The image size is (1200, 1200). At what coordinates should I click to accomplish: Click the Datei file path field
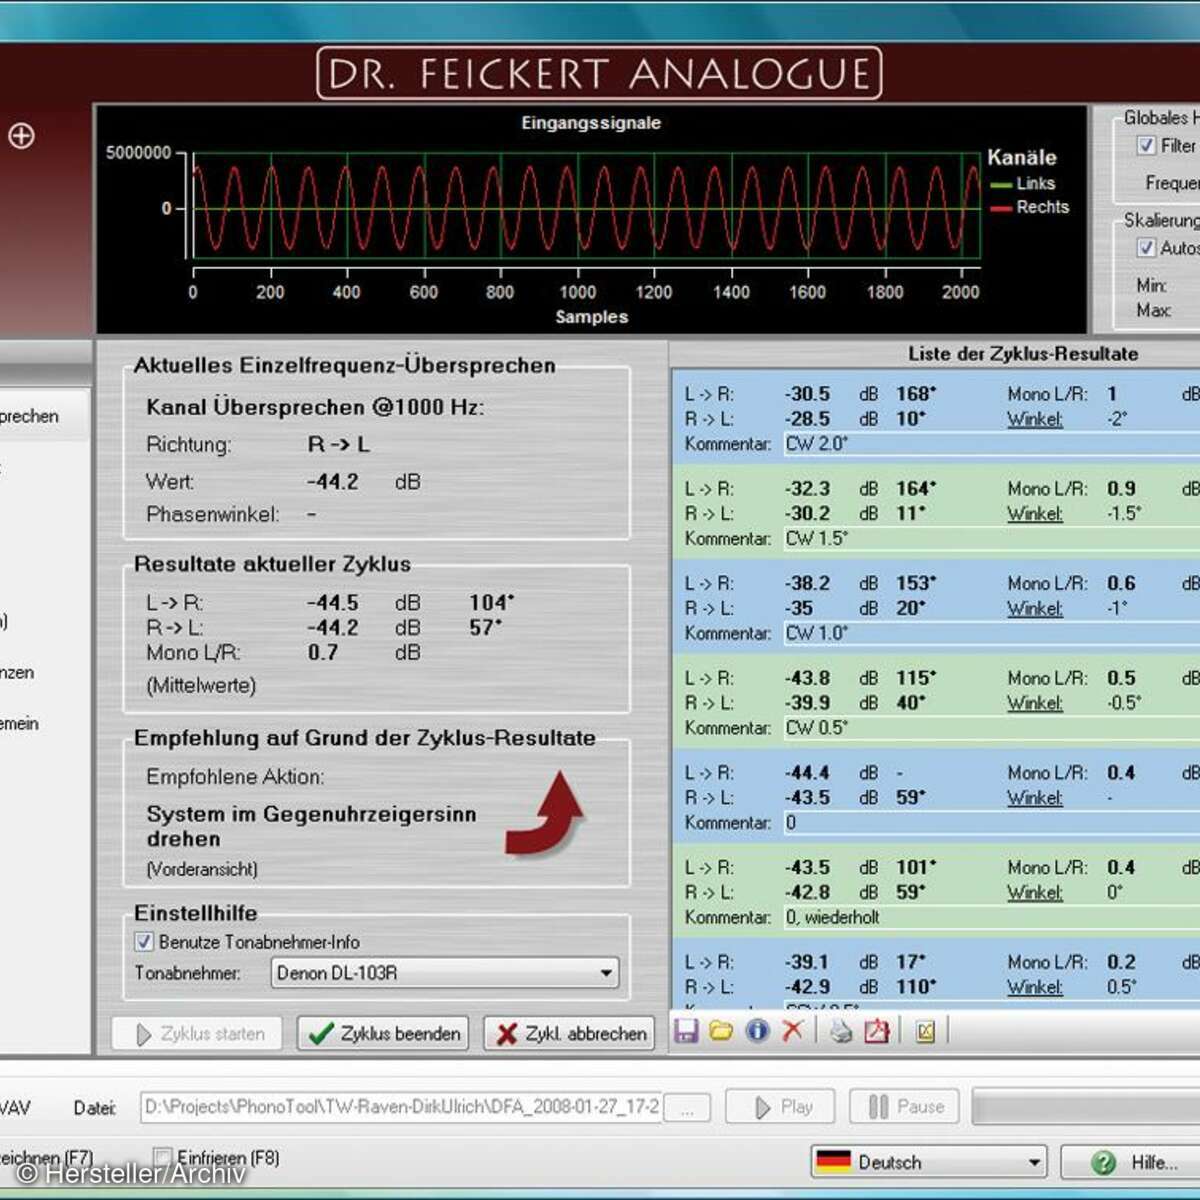pyautogui.click(x=401, y=1107)
